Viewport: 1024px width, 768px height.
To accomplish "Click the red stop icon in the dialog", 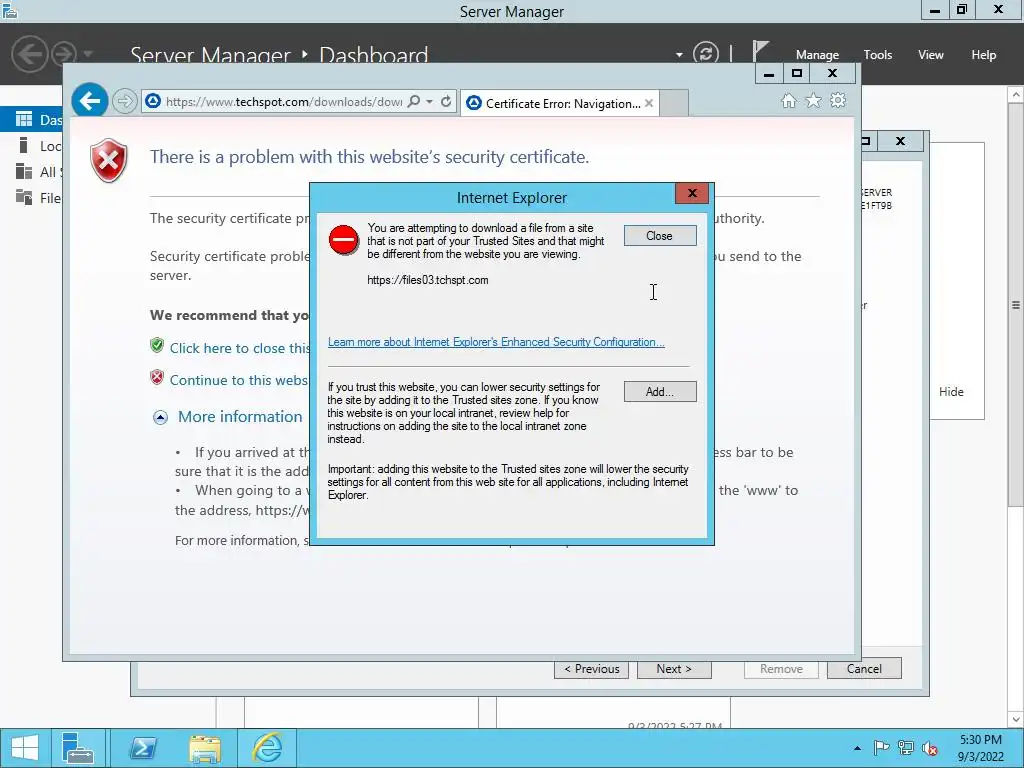I will 344,240.
